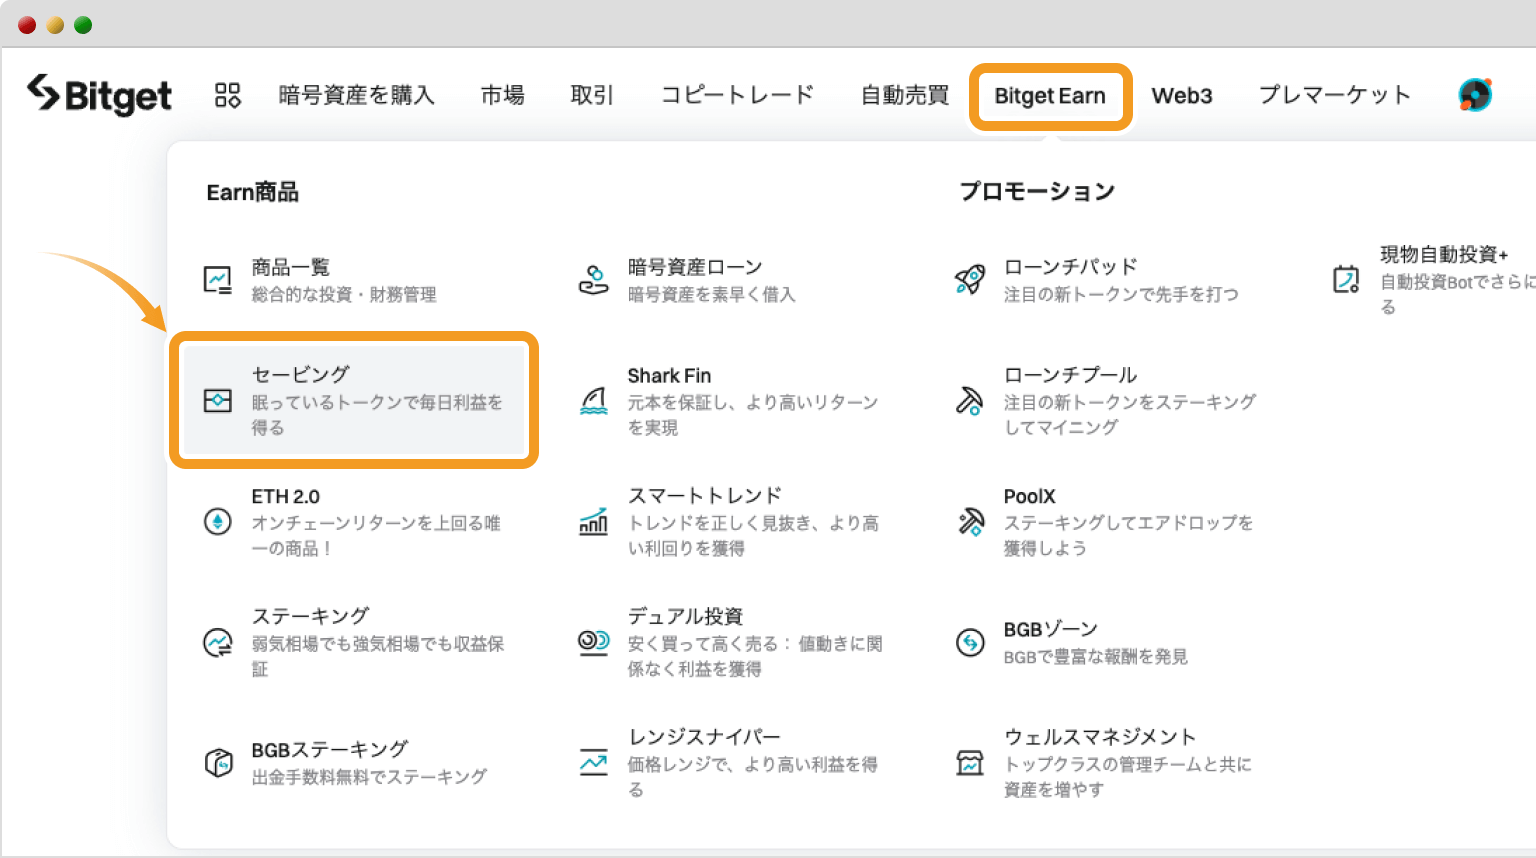Click the green macOS maximize button

point(83,25)
